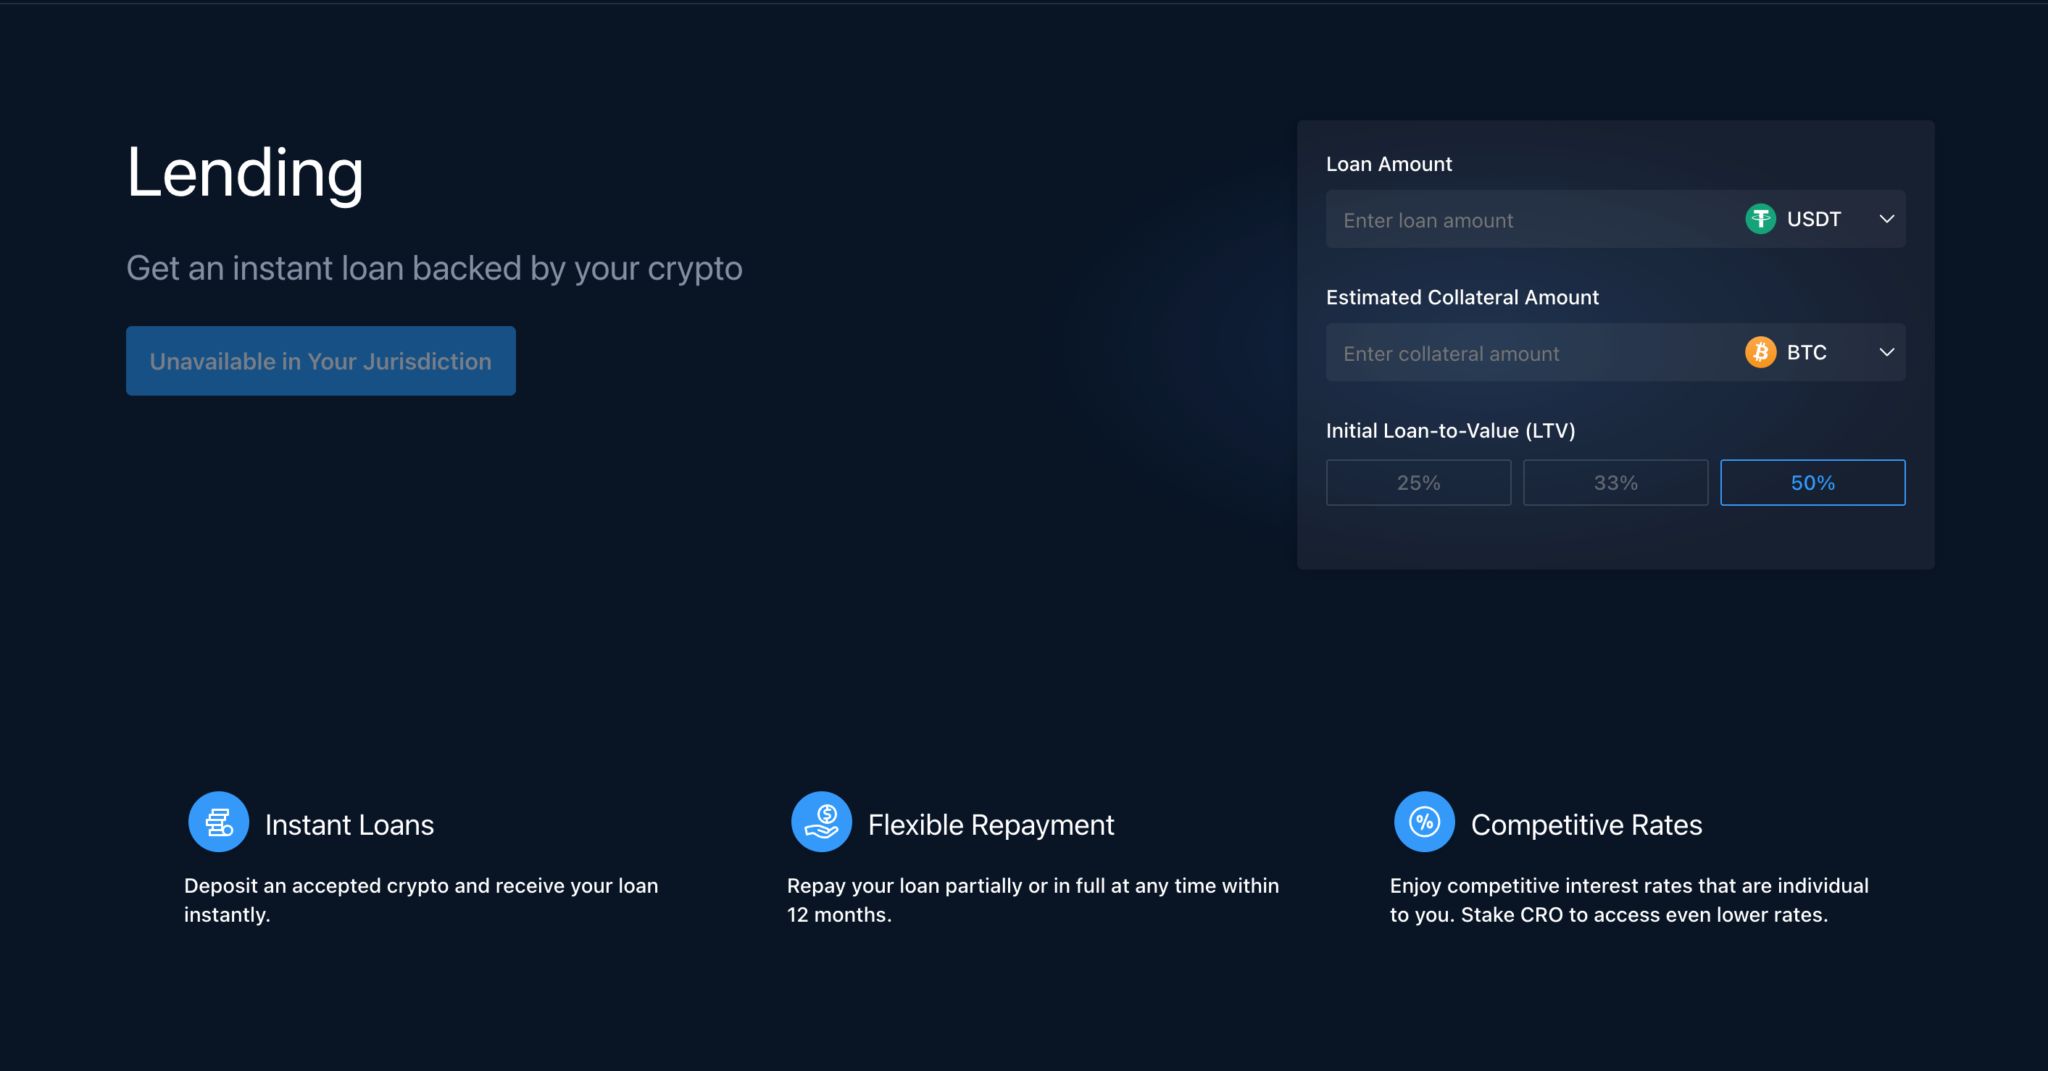This screenshot has height=1071, width=2048.
Task: Click Unavailable in Your Jurisdiction button
Action: pos(321,361)
